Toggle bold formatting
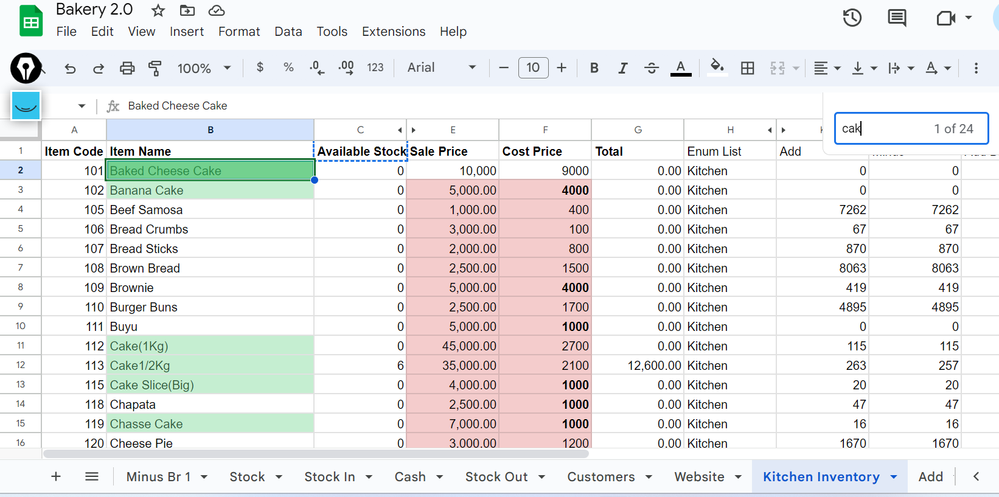This screenshot has width=999, height=497. point(594,68)
